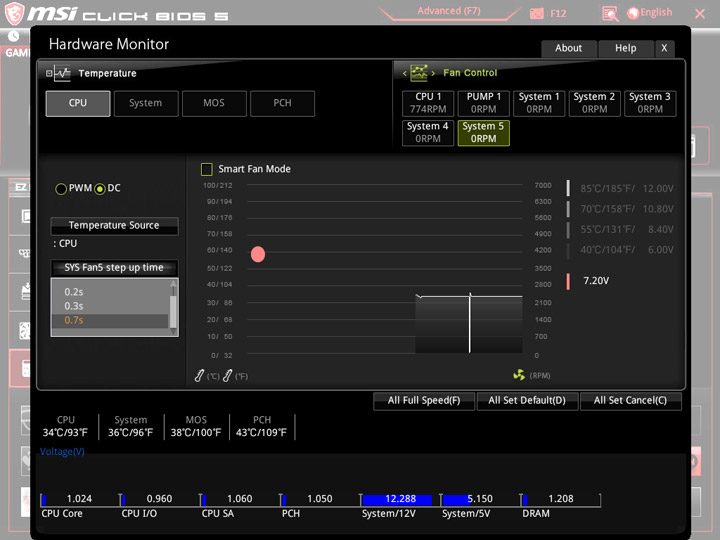Image resolution: width=720 pixels, height=540 pixels.
Task: Click the green fan RPM icon
Action: click(x=519, y=375)
